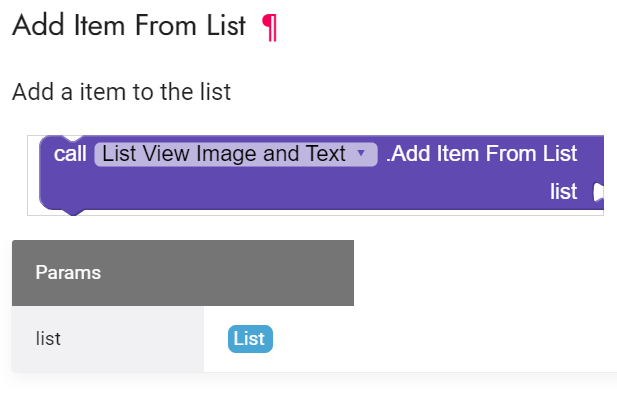
Task: Click the small arrow in the component selector
Action: pos(361,153)
